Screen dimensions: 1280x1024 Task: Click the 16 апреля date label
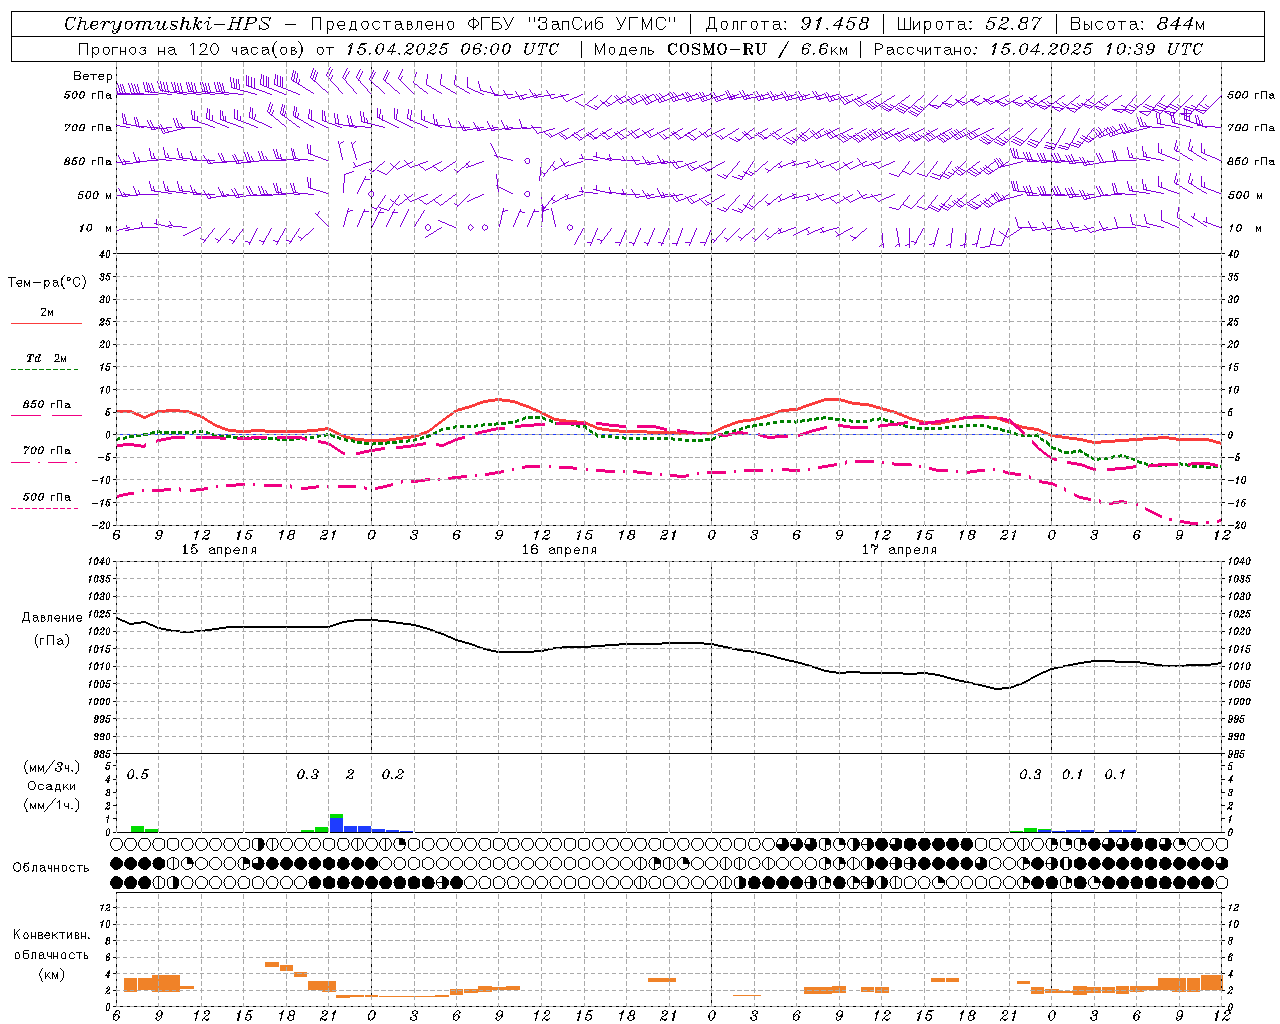tap(559, 550)
